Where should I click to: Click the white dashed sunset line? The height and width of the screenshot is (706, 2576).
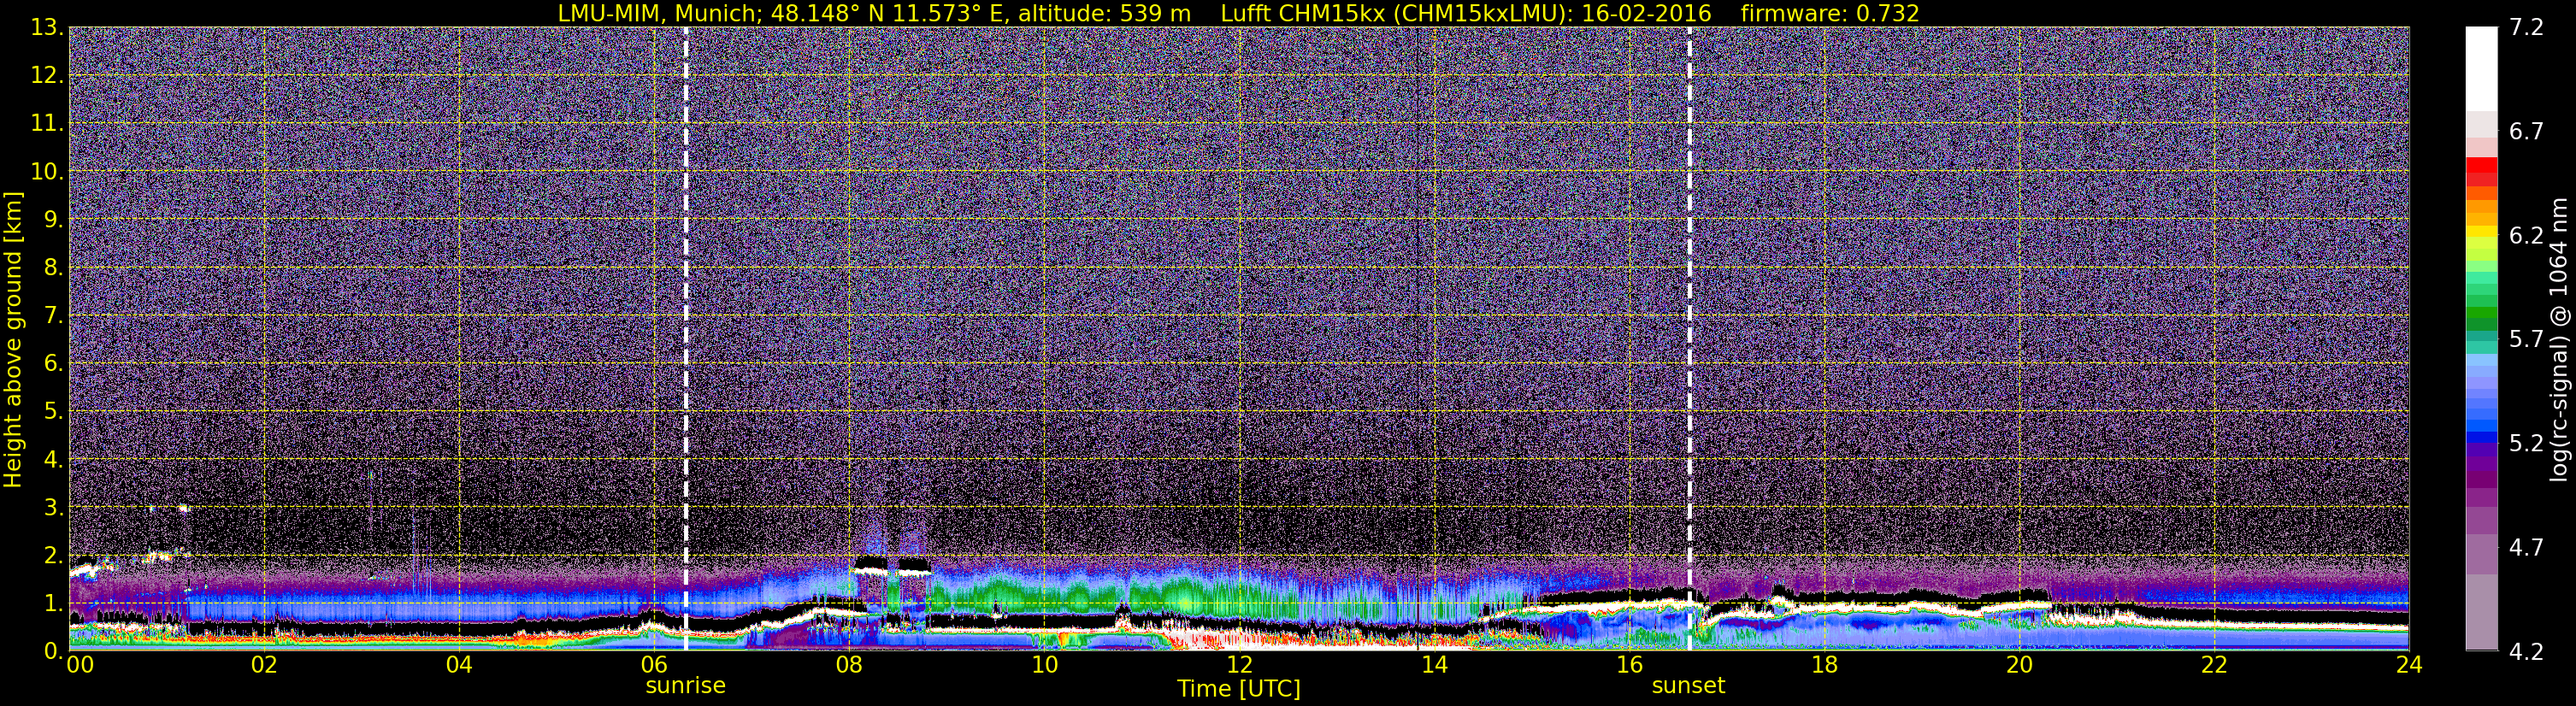click(x=1690, y=338)
